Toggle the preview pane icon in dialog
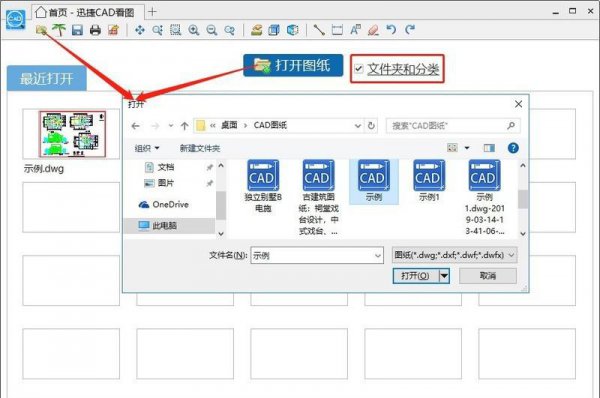 [x=489, y=148]
